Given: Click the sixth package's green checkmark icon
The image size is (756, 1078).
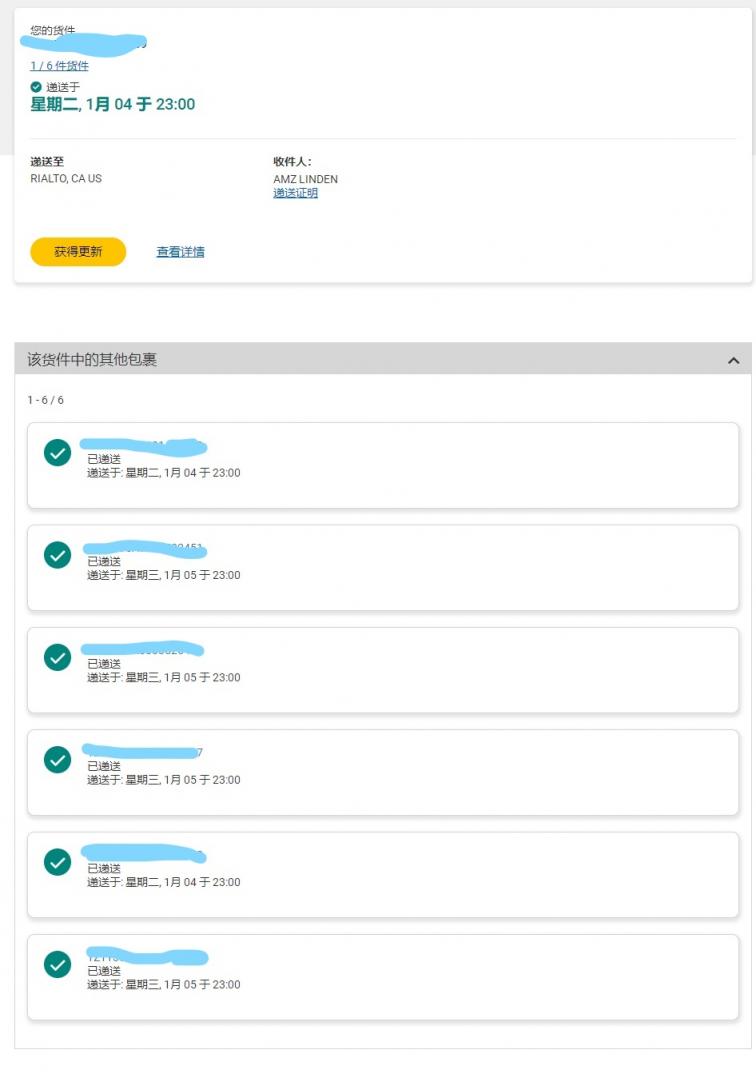Looking at the screenshot, I should pos(57,965).
